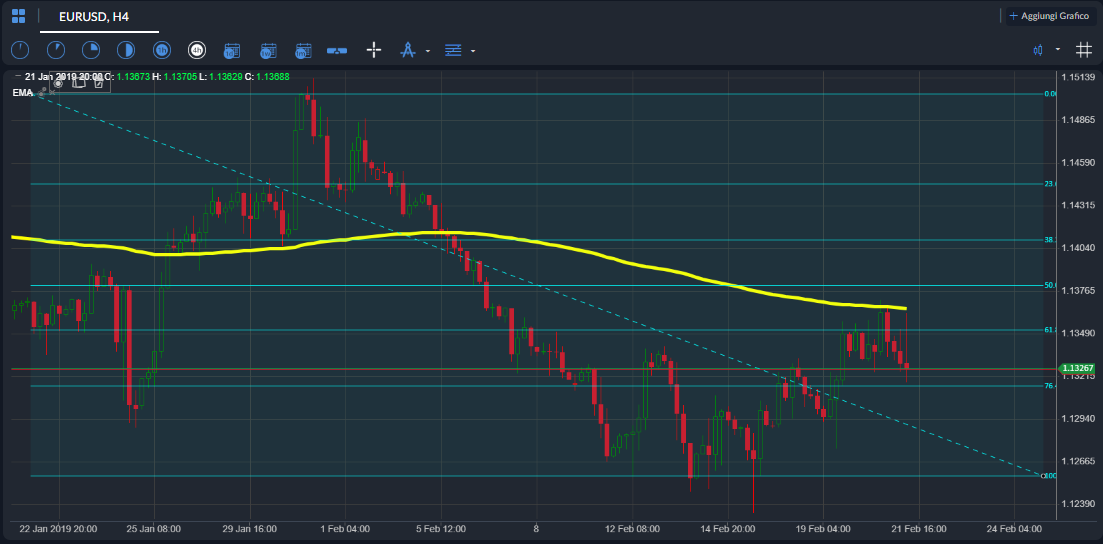
Task: Click the 1.15139 price axis label
Action: coord(1077,77)
